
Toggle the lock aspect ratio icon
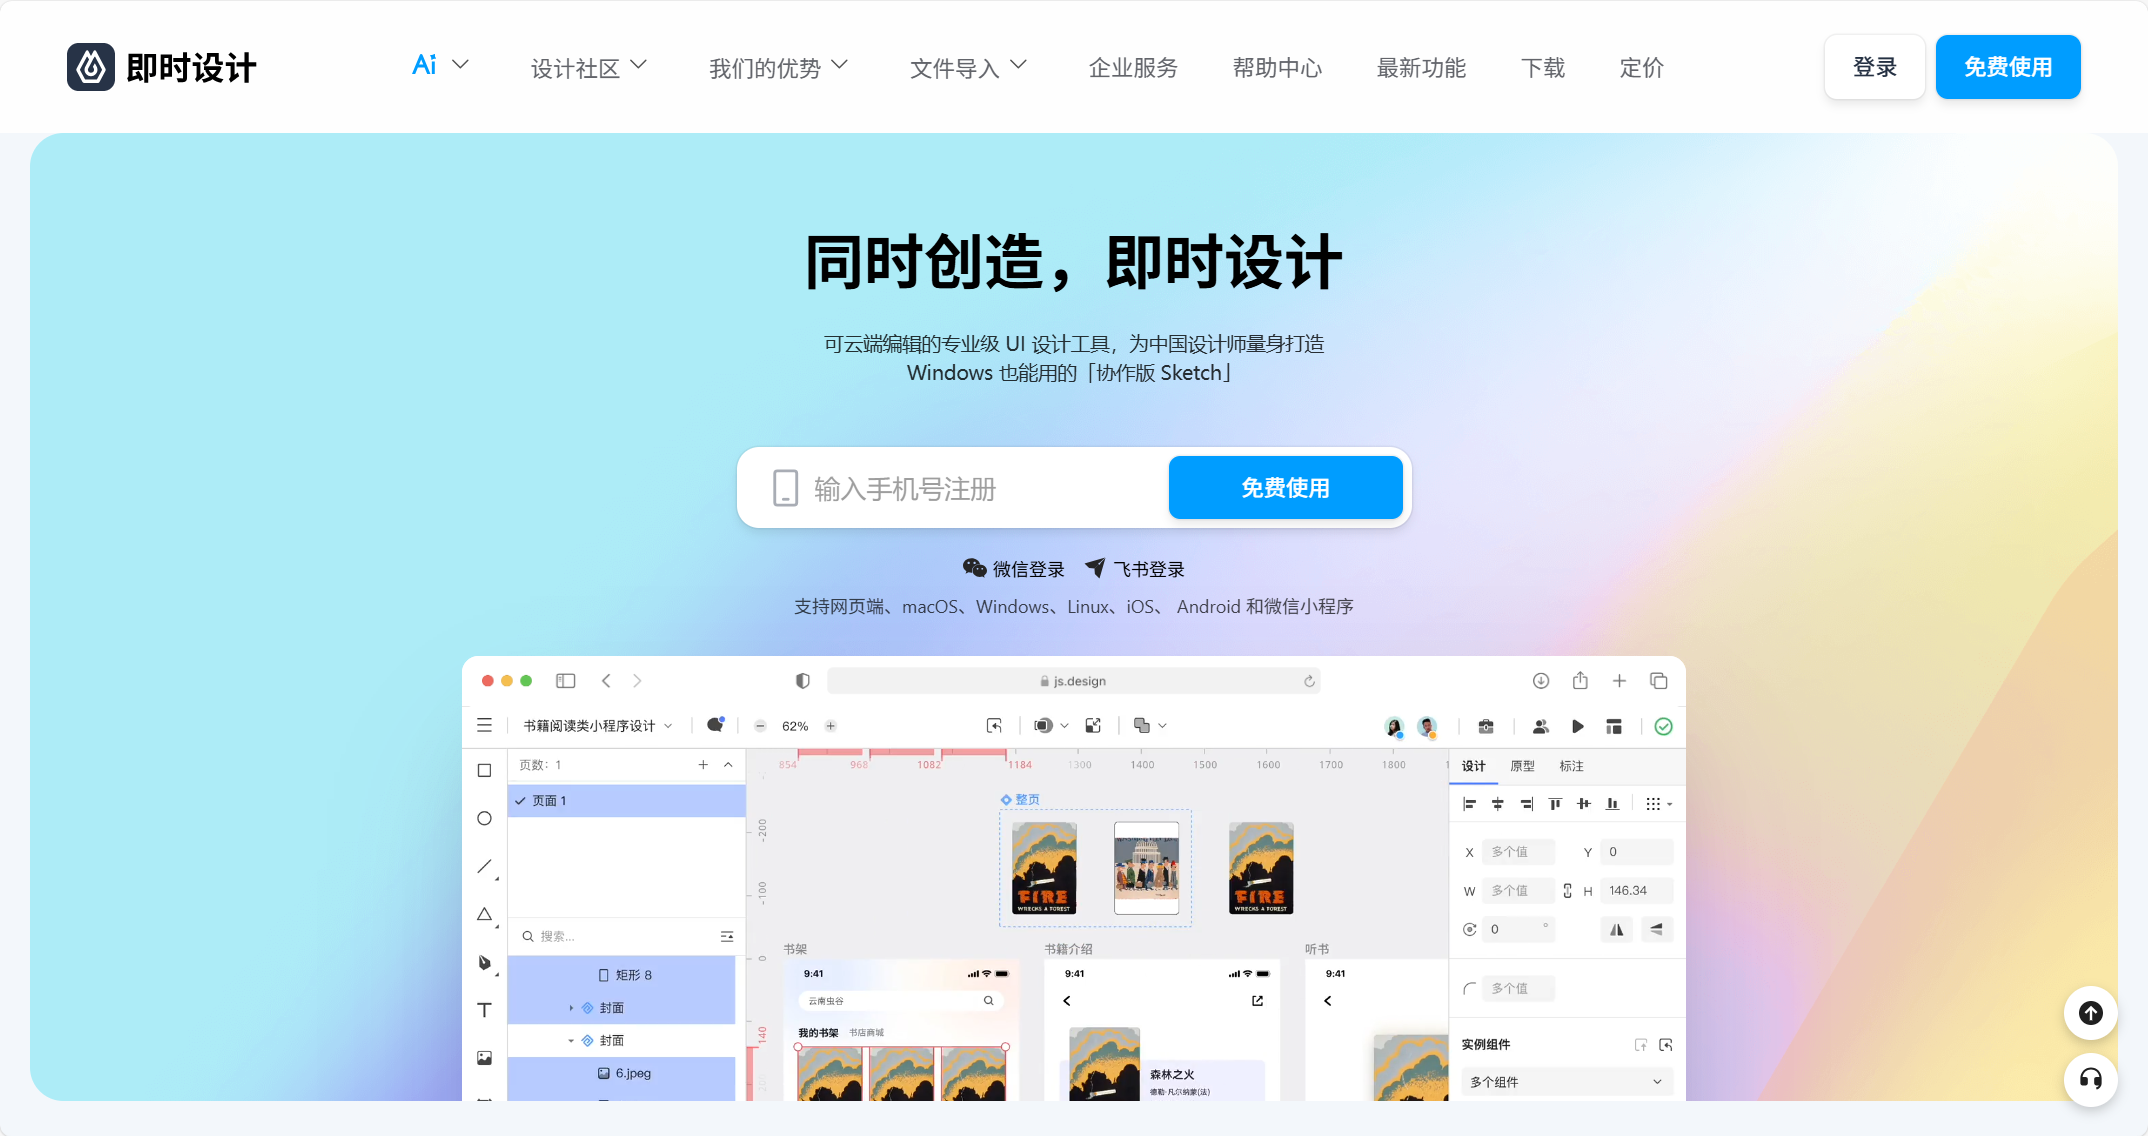coord(1567,891)
